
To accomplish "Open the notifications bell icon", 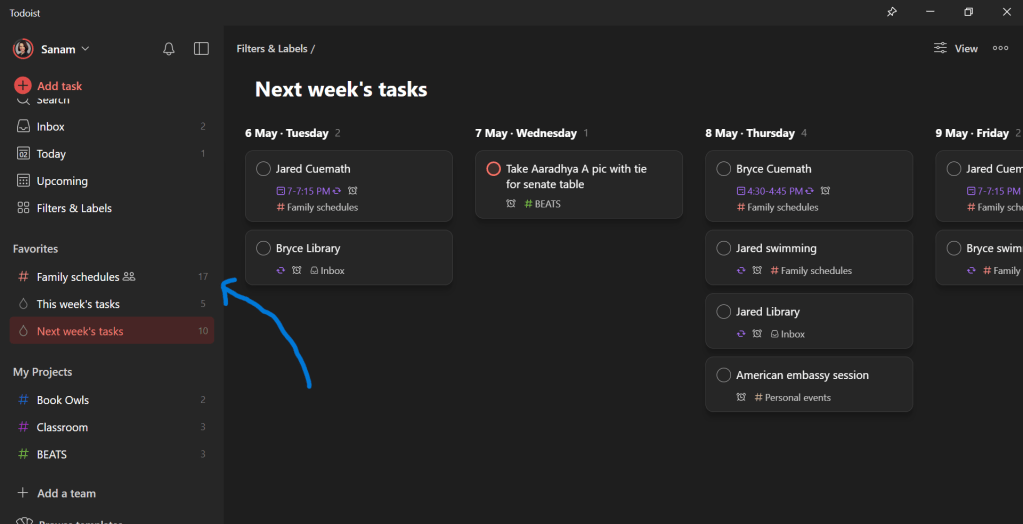I will (169, 49).
